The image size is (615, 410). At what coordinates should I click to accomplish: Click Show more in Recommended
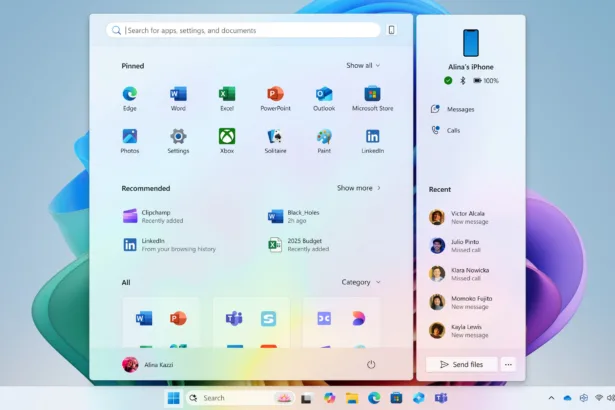click(x=358, y=188)
